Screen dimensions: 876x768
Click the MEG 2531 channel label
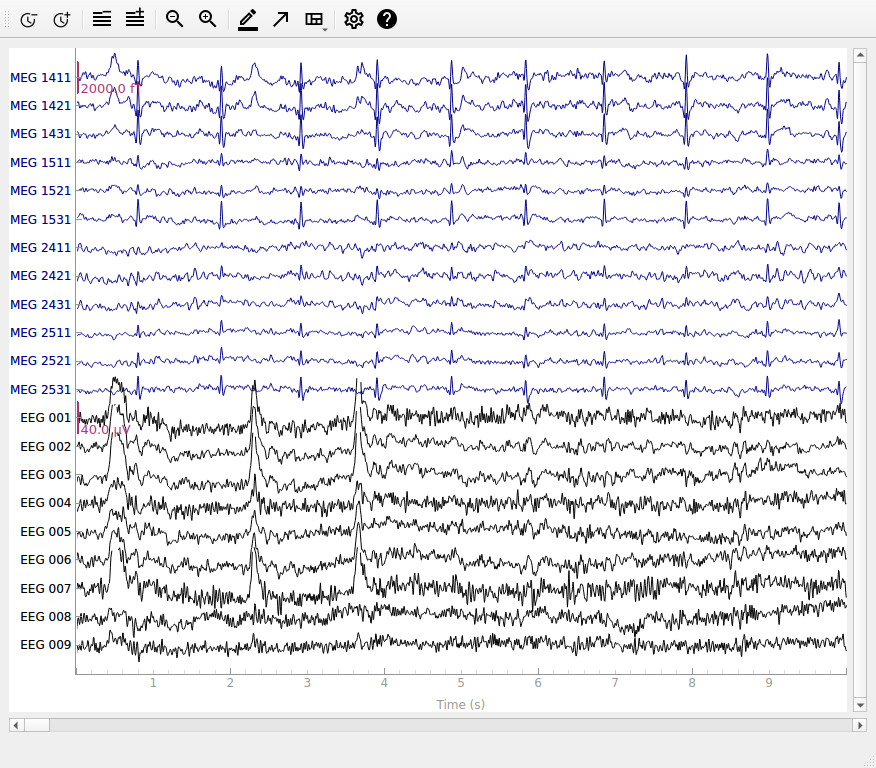[x=40, y=389]
